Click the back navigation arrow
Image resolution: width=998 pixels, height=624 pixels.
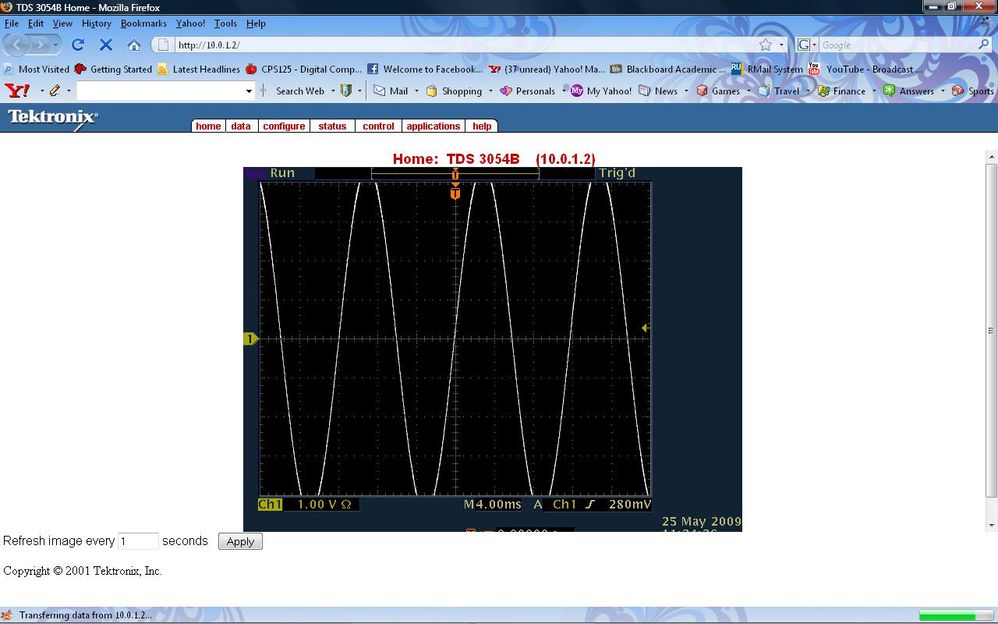[x=17, y=45]
